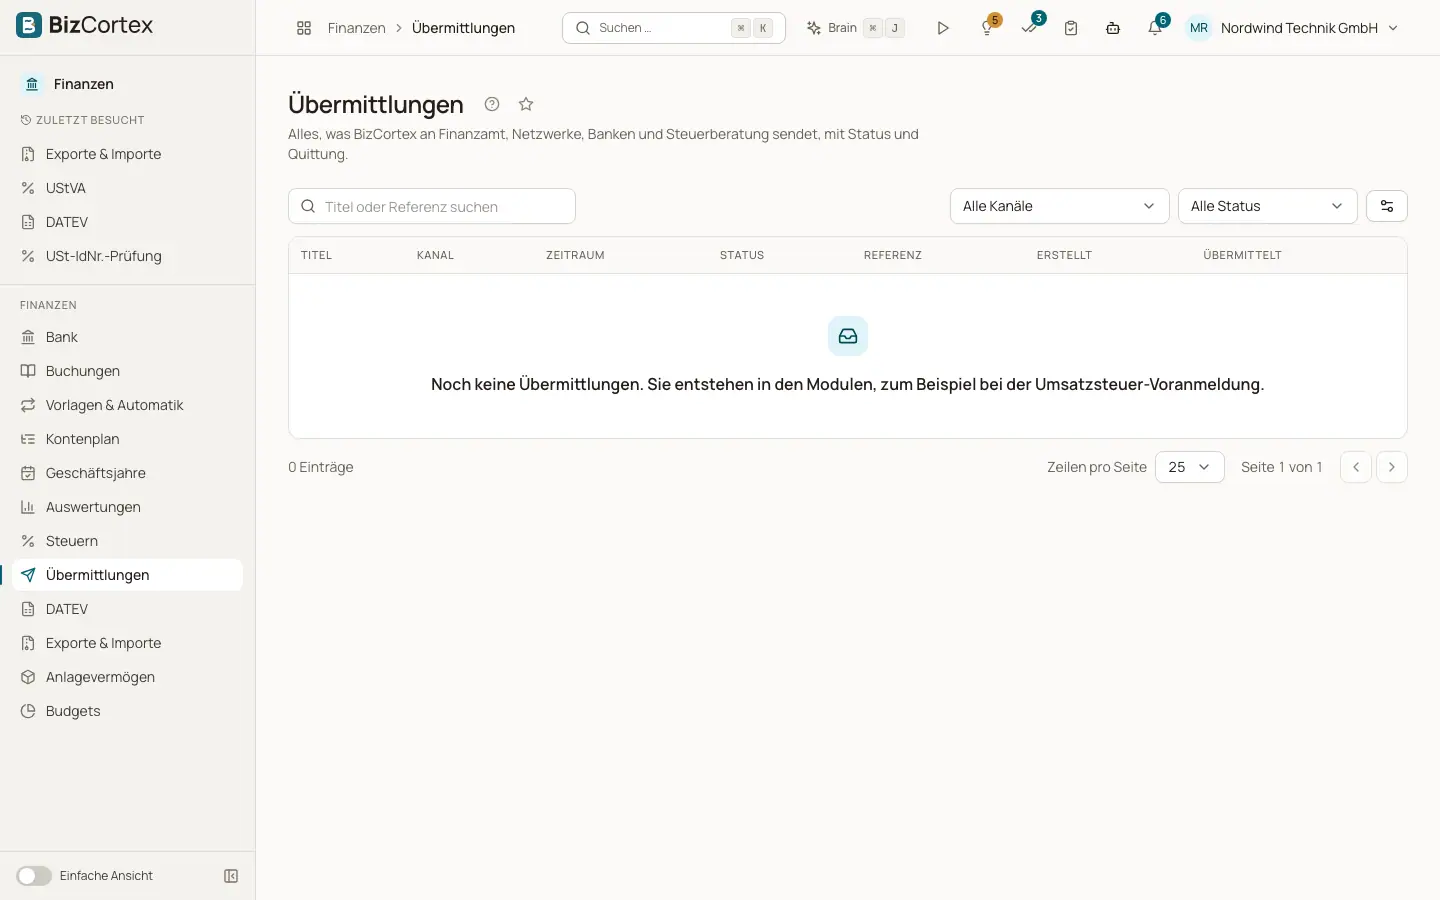This screenshot has width=1440, height=900.
Task: Open Anlagevermögen in the sidebar
Action: click(128, 677)
